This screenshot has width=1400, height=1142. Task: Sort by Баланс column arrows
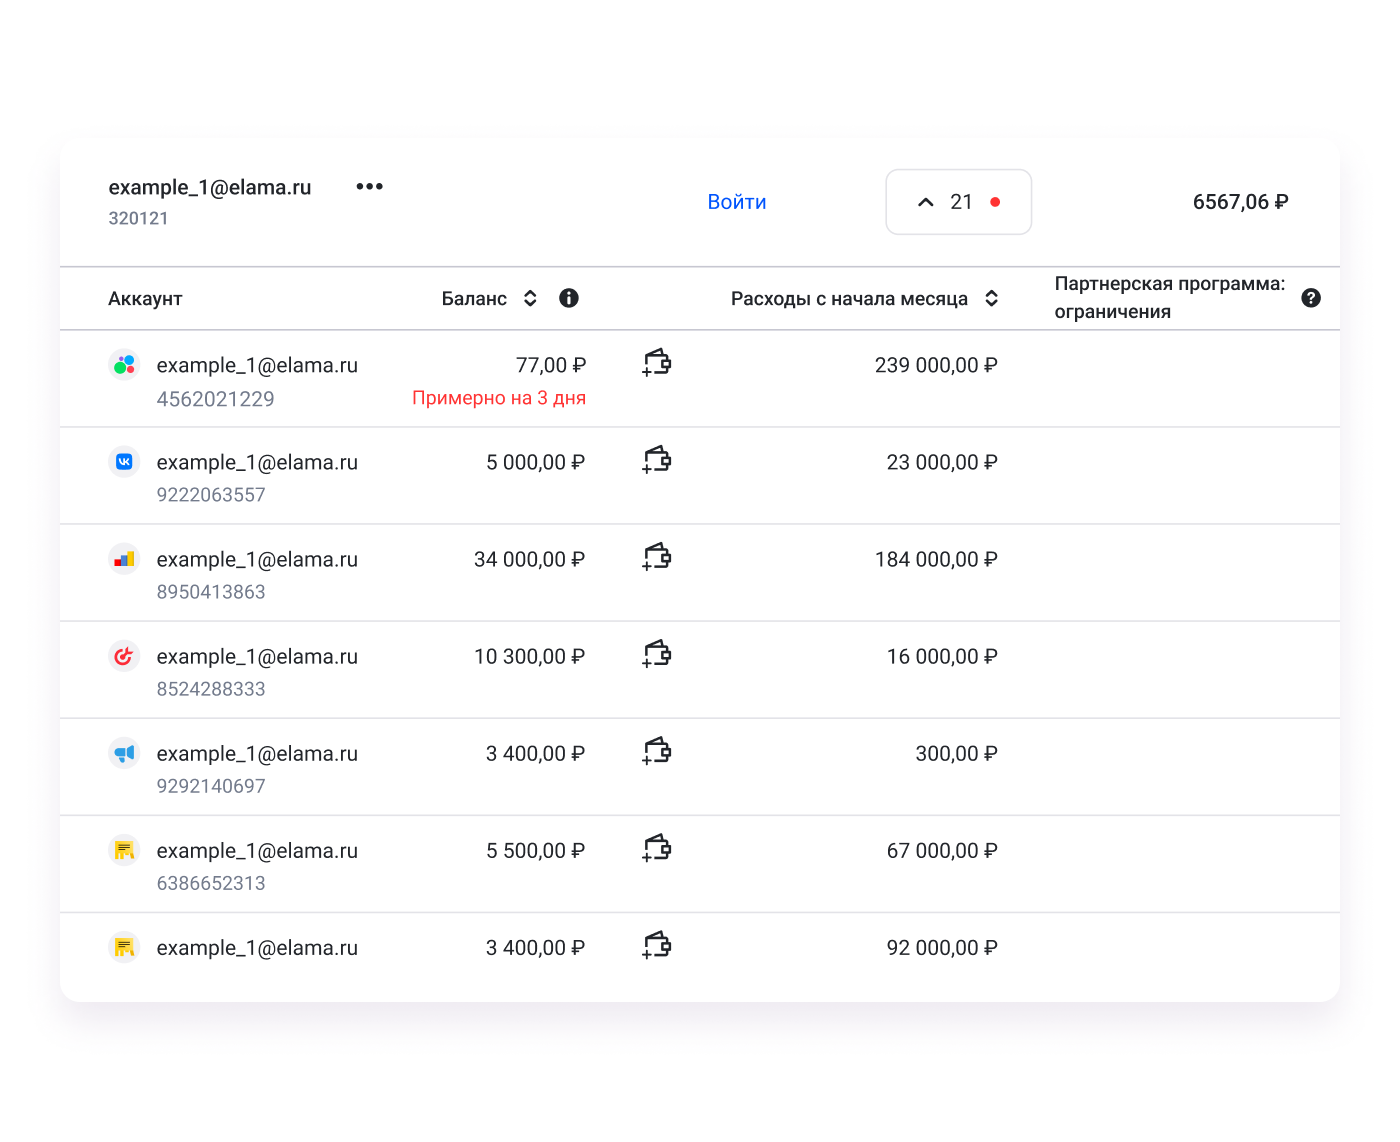point(531,298)
